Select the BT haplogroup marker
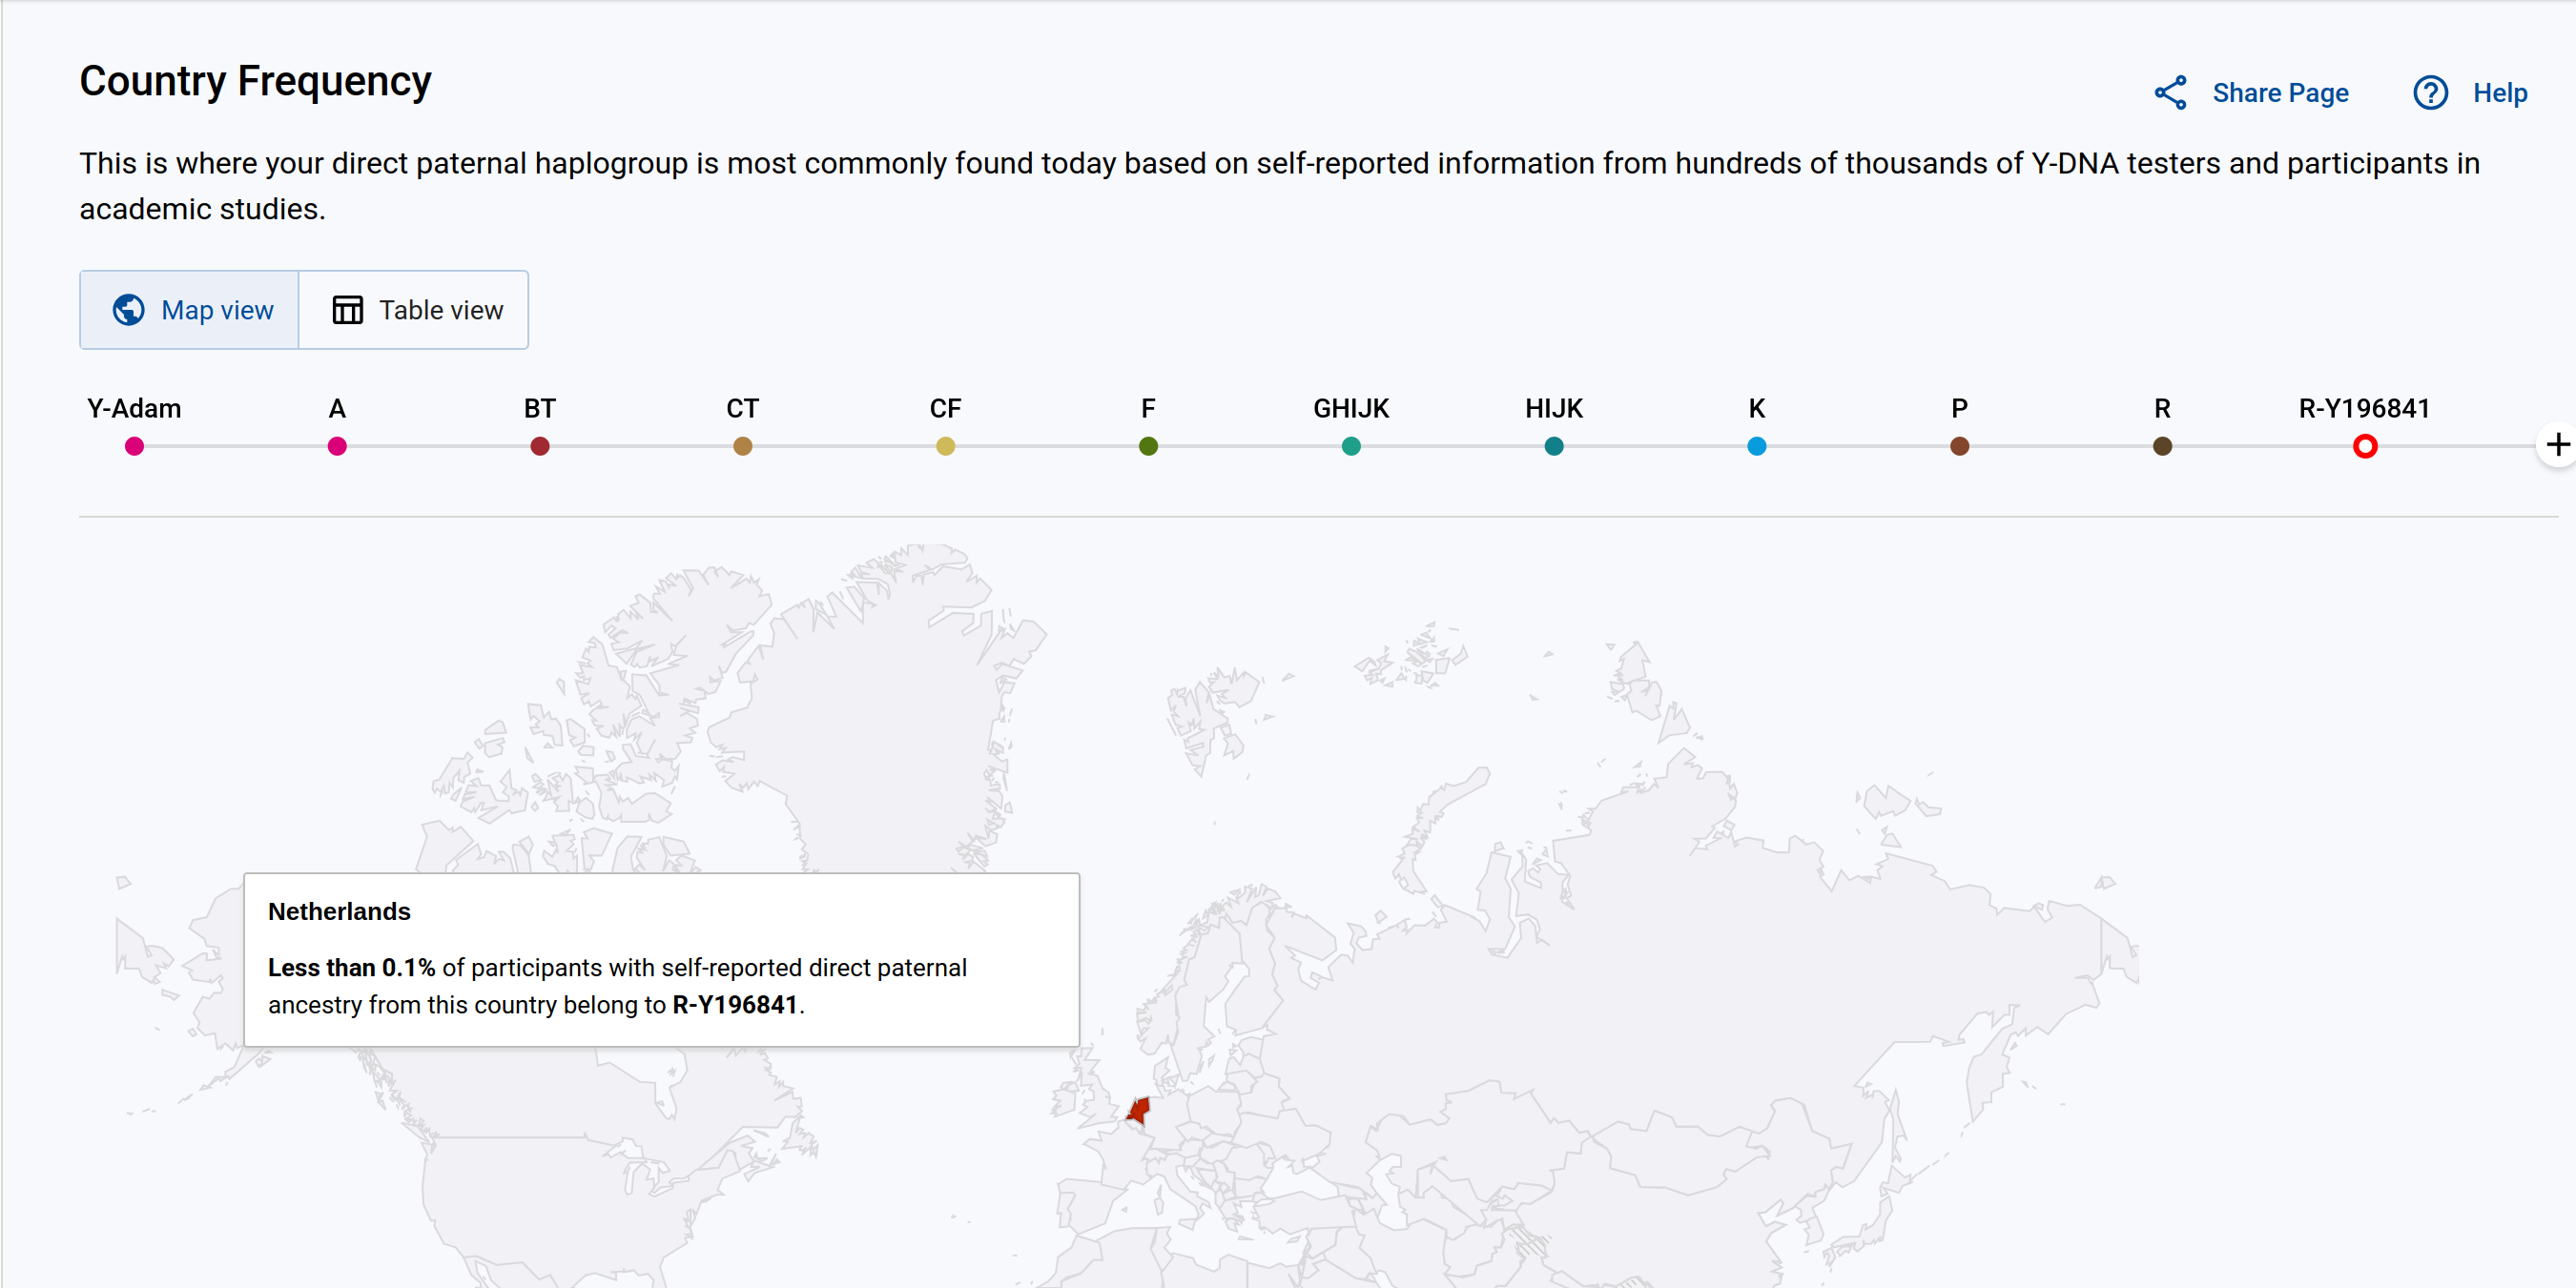Screen dimensions: 2576x1288 (540, 446)
